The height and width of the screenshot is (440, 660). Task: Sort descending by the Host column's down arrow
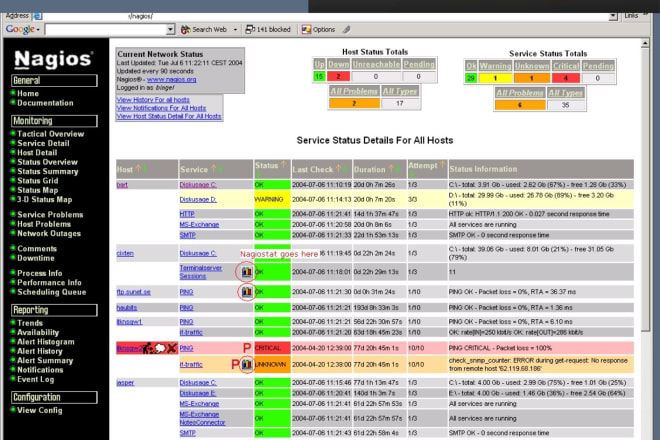[x=145, y=169]
